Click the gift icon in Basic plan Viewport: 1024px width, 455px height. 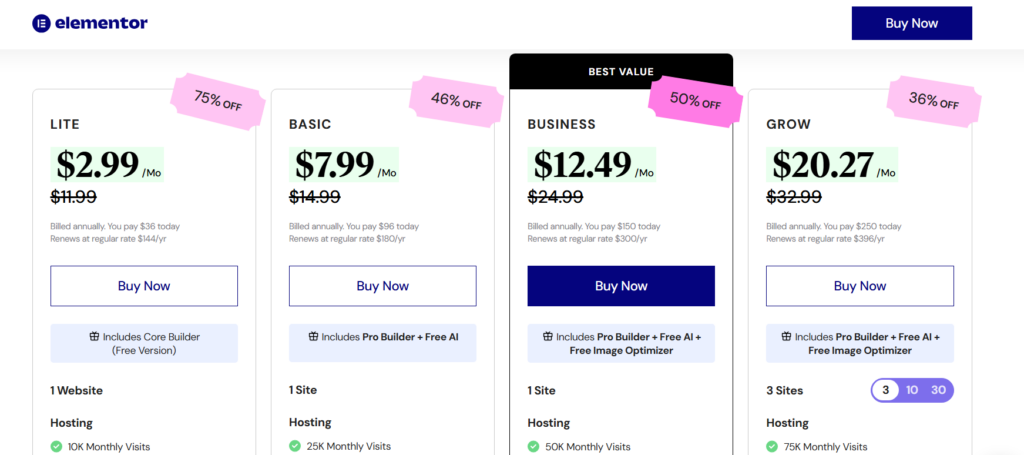click(x=314, y=337)
